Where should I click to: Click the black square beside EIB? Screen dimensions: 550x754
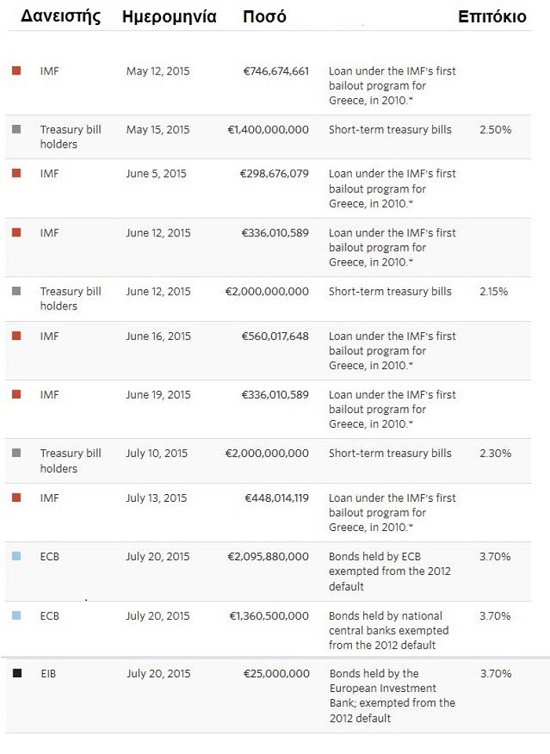[x=17, y=673]
